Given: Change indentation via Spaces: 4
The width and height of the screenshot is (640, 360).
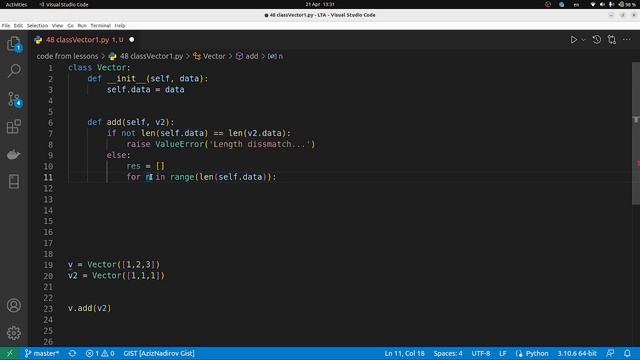Looking at the screenshot, I should [448, 353].
